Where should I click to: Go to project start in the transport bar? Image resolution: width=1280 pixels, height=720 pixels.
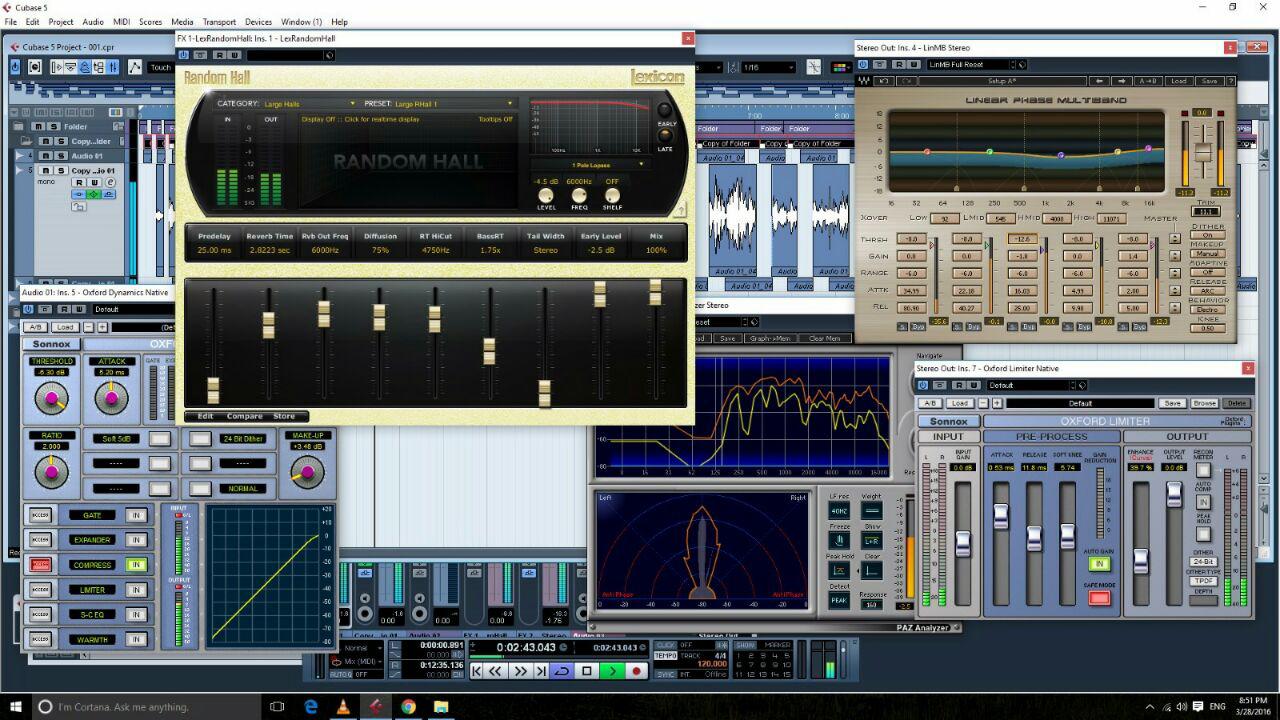coord(478,671)
